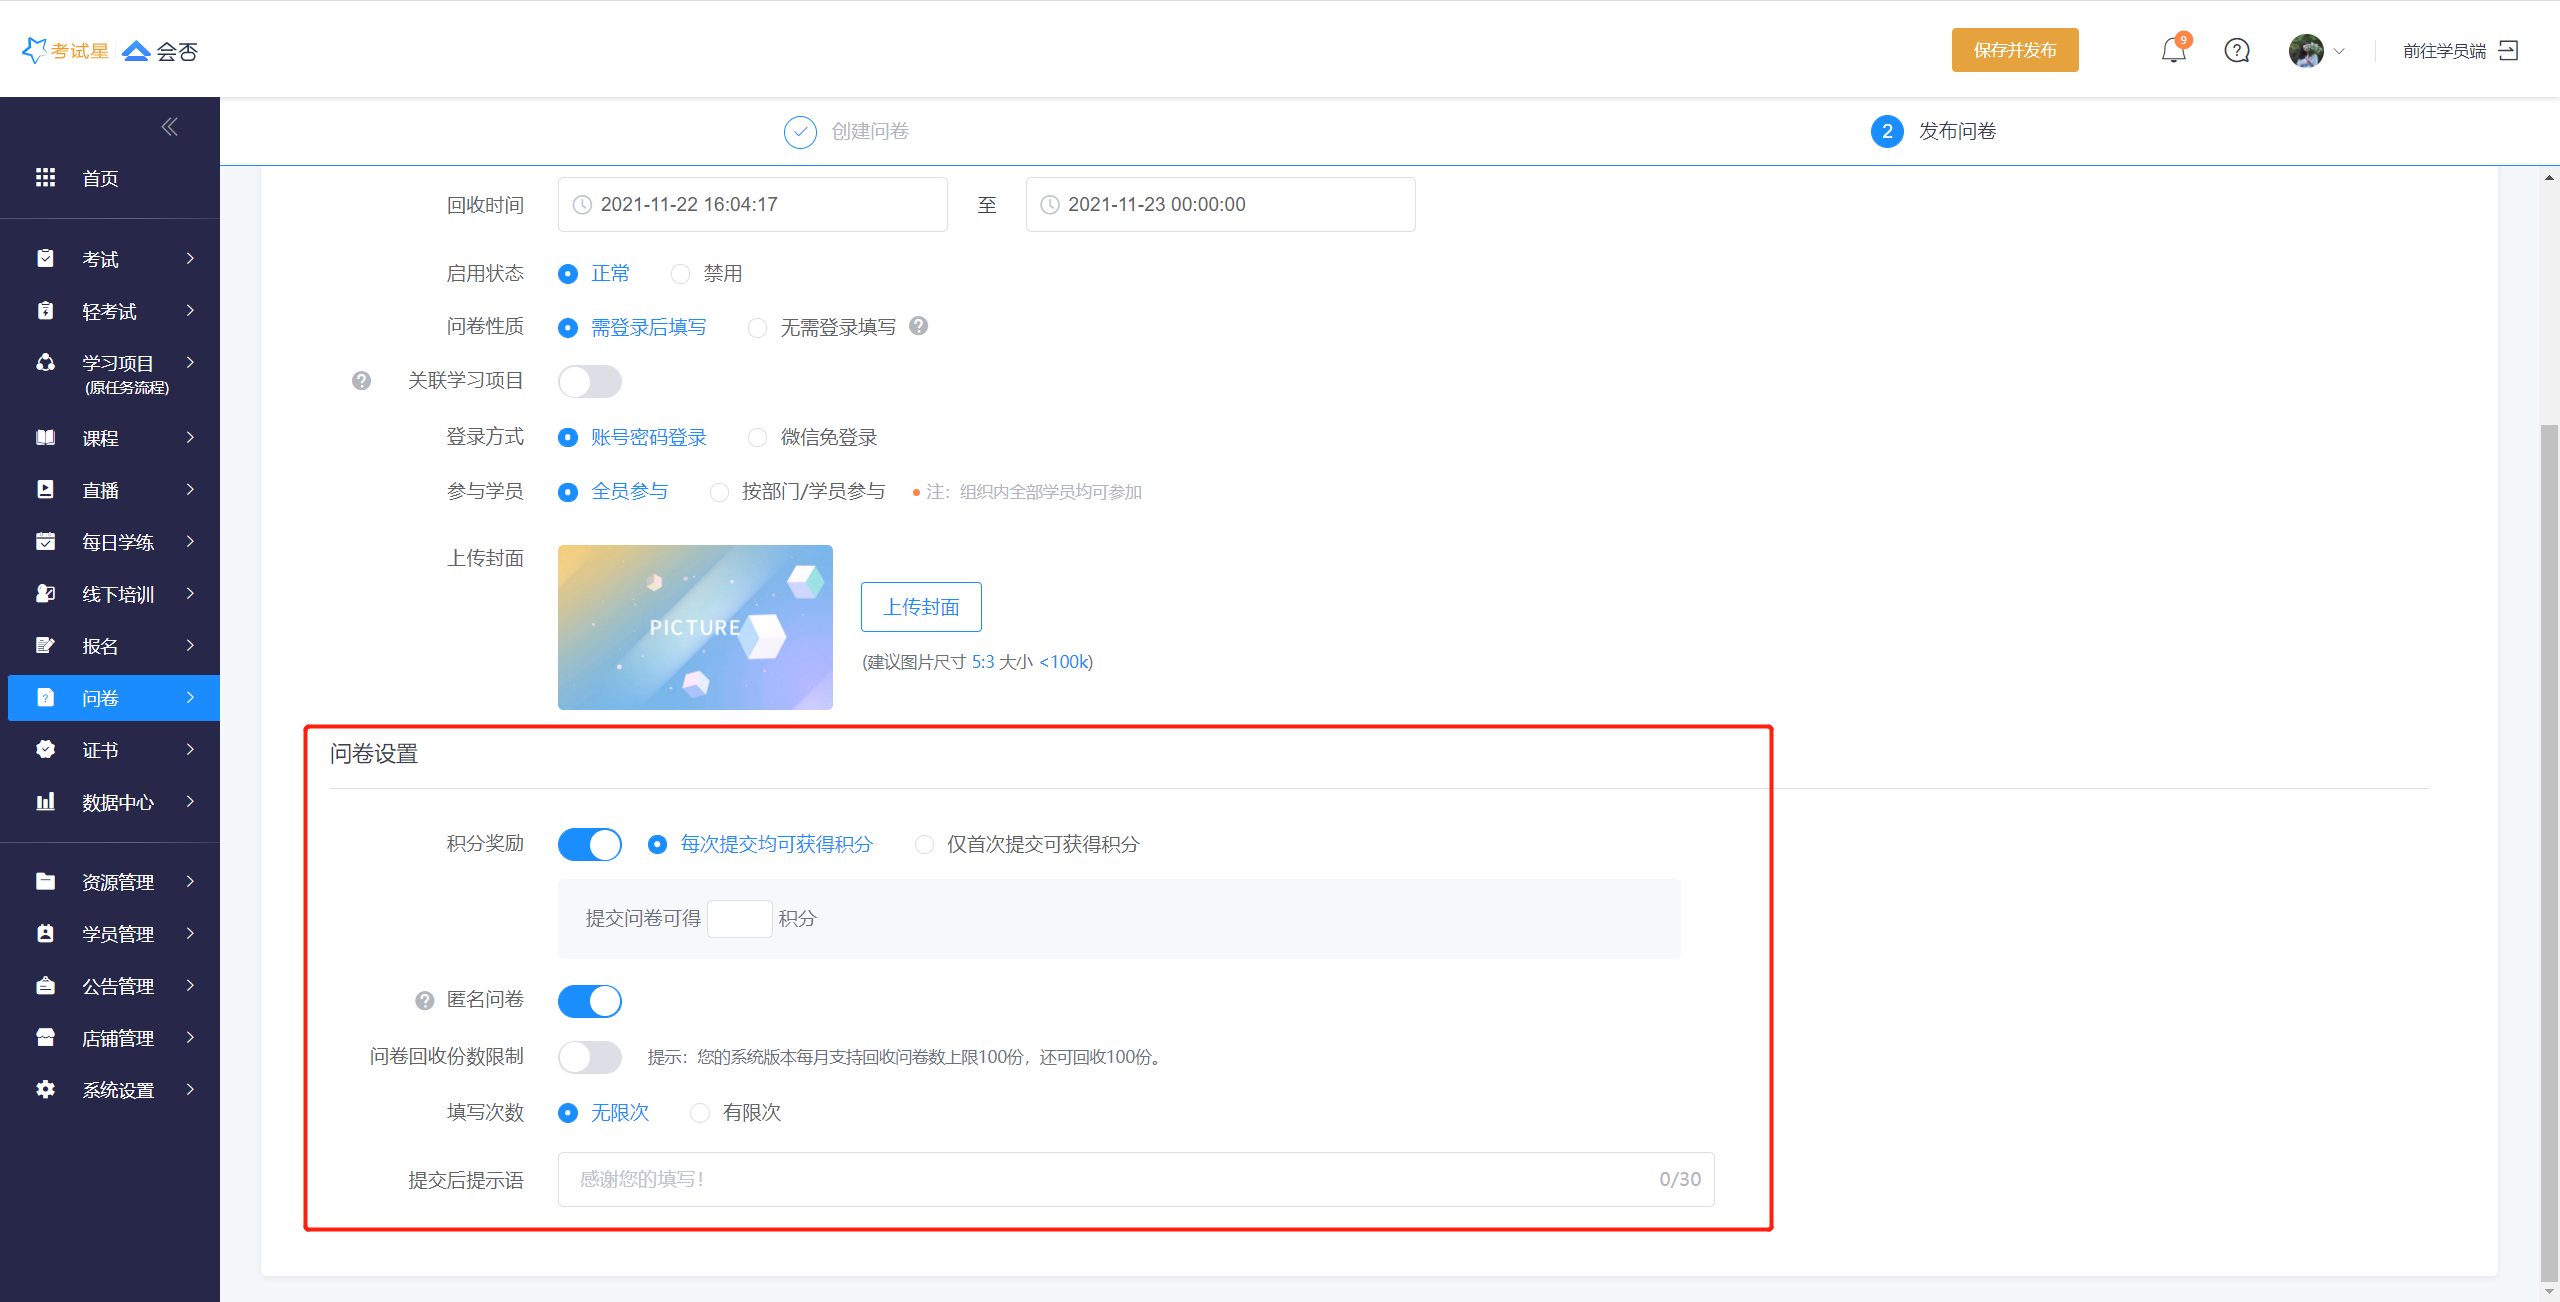
Task: Turn off the 匿名问卷 toggle
Action: (589, 1000)
